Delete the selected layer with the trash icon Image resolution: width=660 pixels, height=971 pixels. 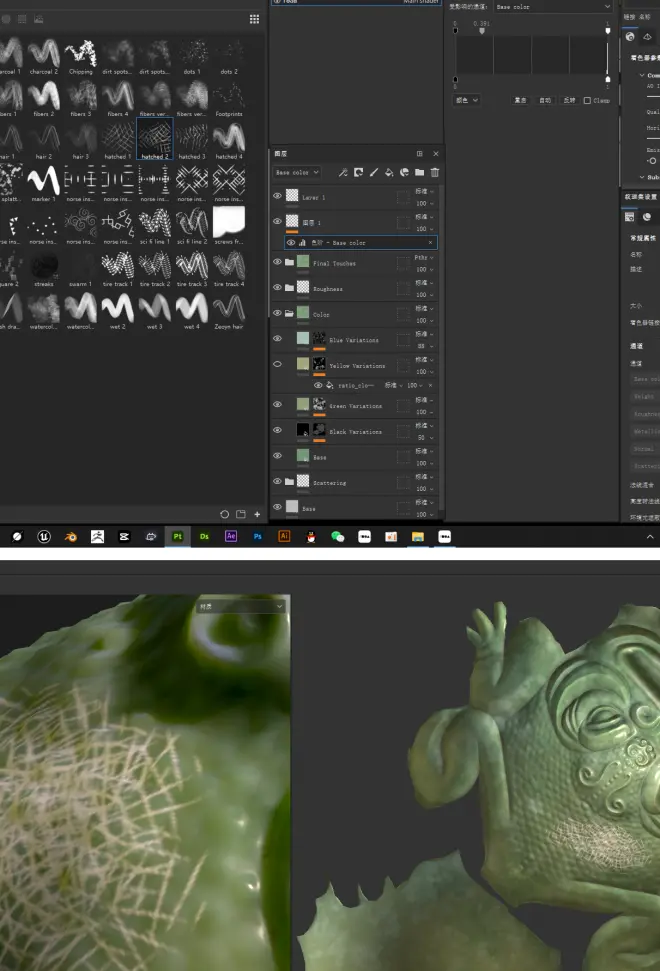pyautogui.click(x=435, y=172)
